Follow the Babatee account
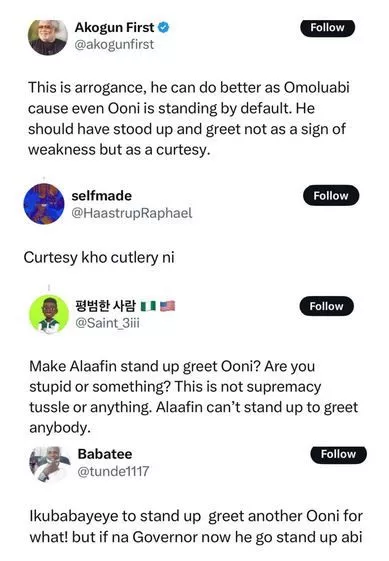Viewport: 389px width, 561px height. pyautogui.click(x=338, y=454)
